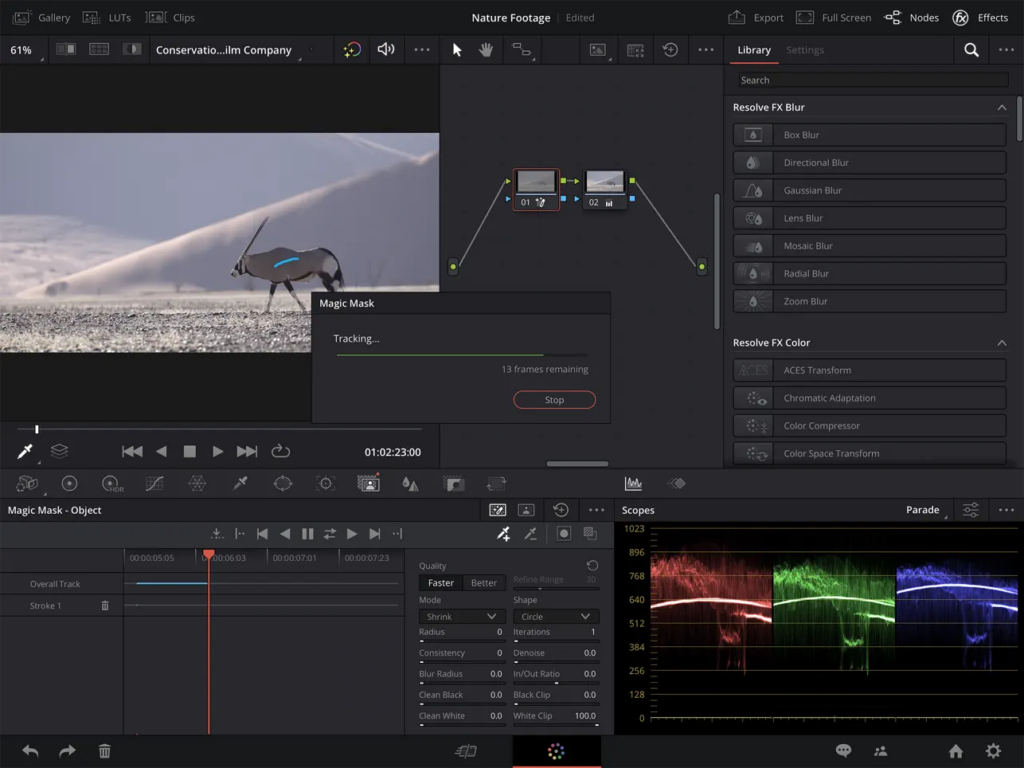
Task: Open the Tracker palette
Action: click(325, 483)
